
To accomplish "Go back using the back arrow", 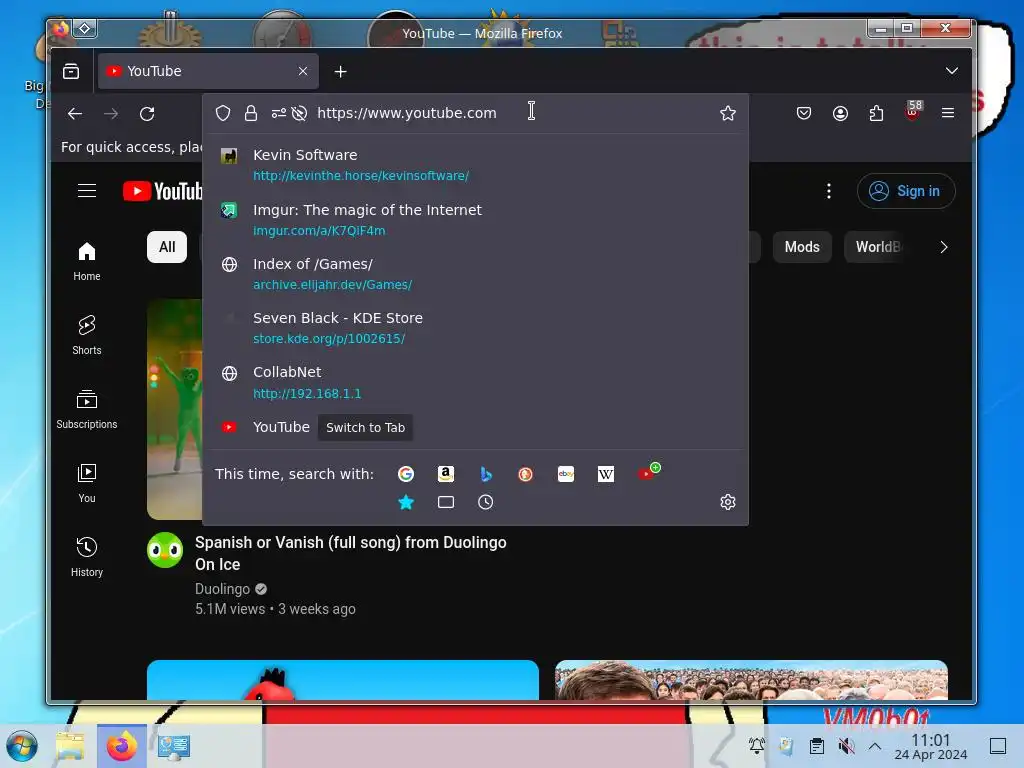I will tap(75, 114).
